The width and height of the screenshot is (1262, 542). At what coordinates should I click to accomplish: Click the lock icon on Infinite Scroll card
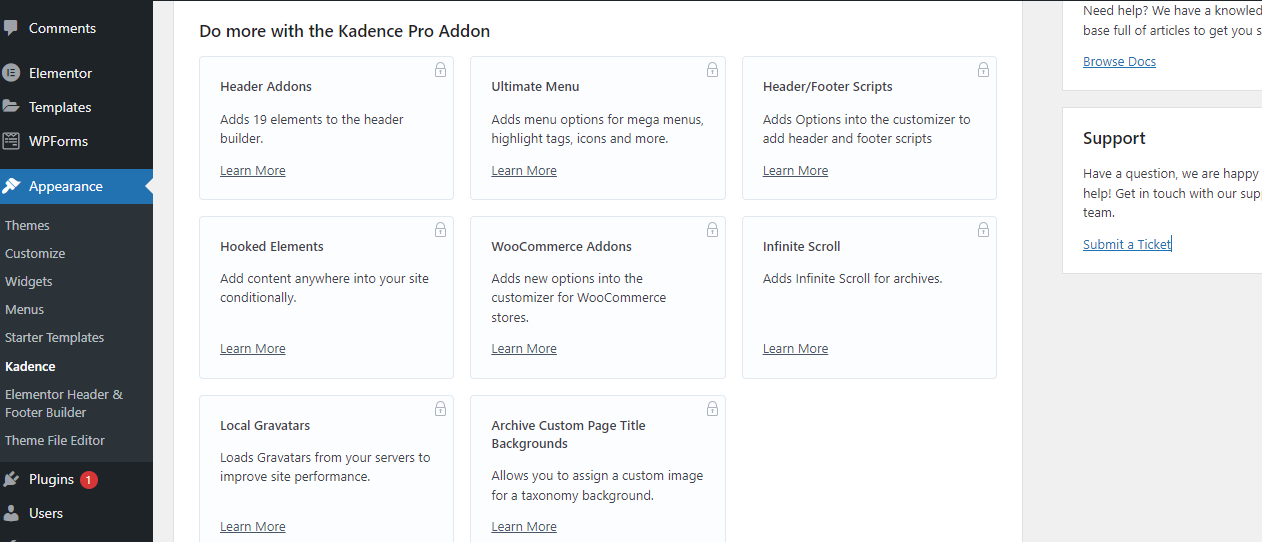coord(983,230)
